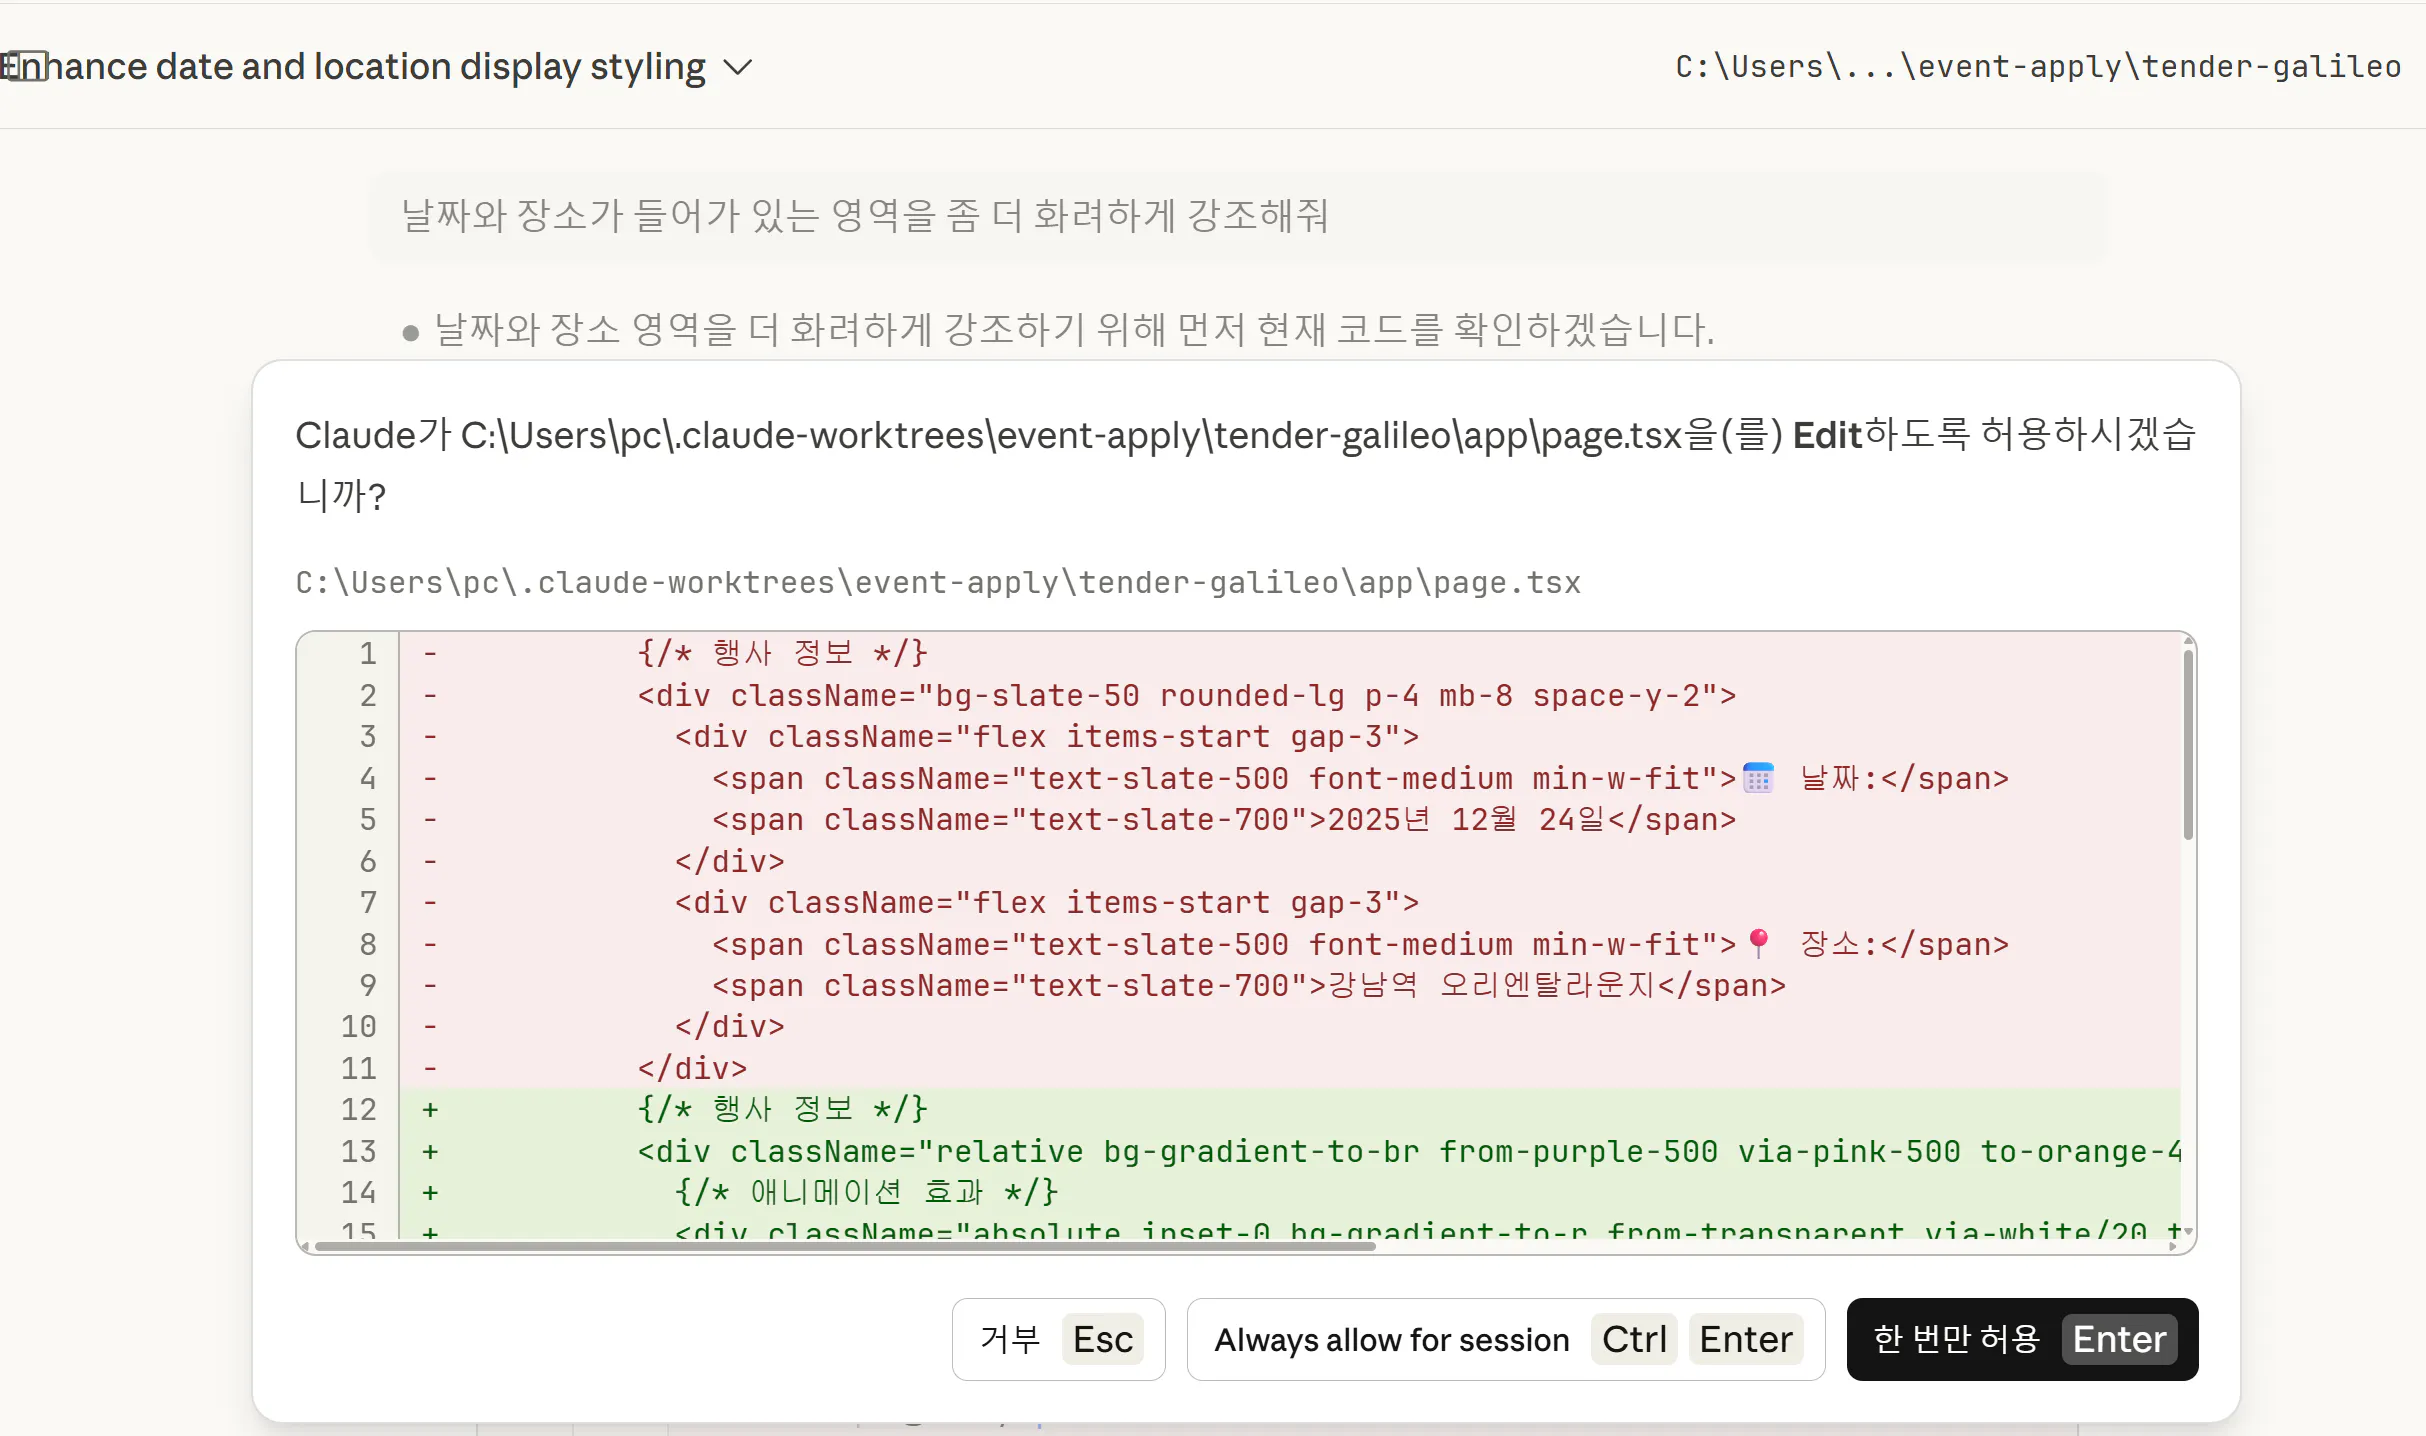Click the scroll-left arrow of the diff view
Screen dimensions: 2426x1436
point(305,1246)
